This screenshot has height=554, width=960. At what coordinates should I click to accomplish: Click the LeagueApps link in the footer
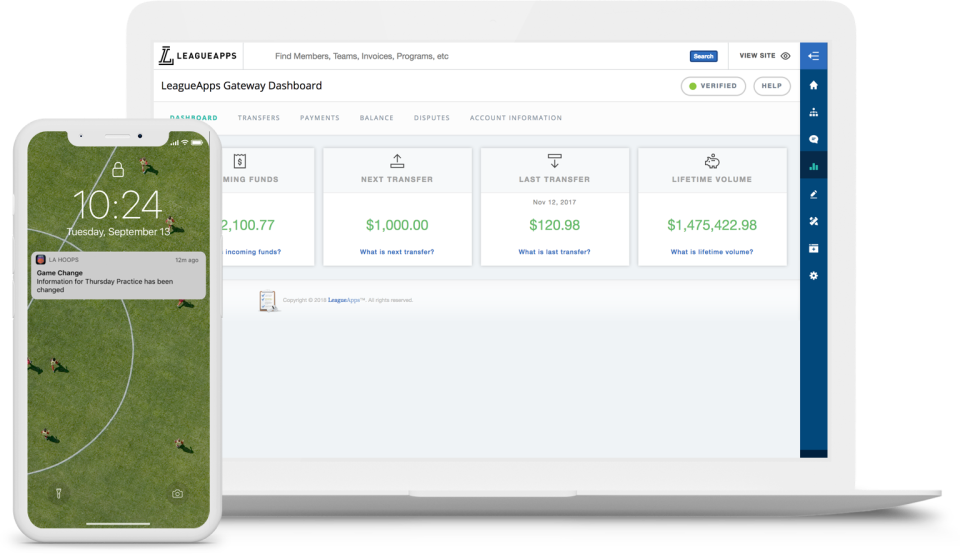(x=346, y=300)
